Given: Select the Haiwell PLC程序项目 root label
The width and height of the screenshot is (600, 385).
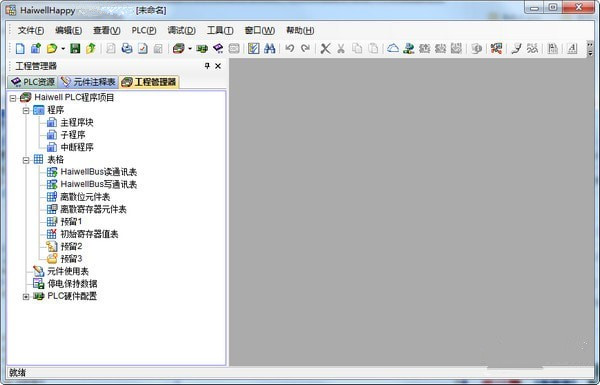Looking at the screenshot, I should tap(74, 98).
